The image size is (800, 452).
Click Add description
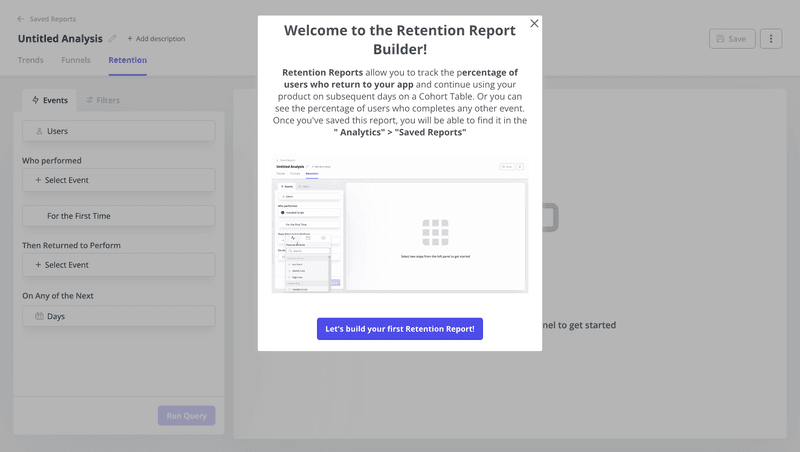coord(156,39)
